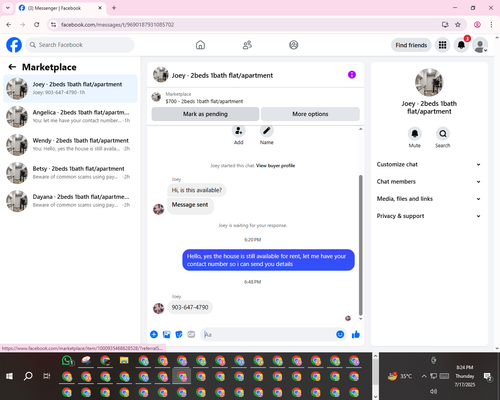Image resolution: width=500 pixels, height=400 pixels.
Task: Open the notifications bell
Action: click(461, 45)
